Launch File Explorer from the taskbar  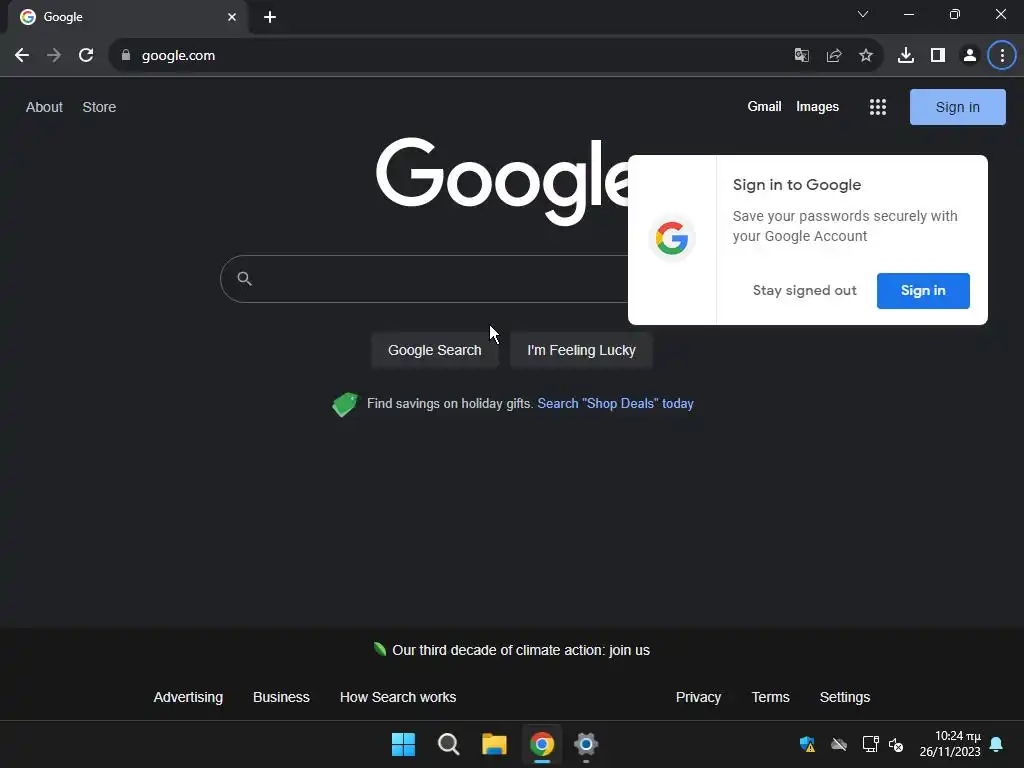point(494,744)
